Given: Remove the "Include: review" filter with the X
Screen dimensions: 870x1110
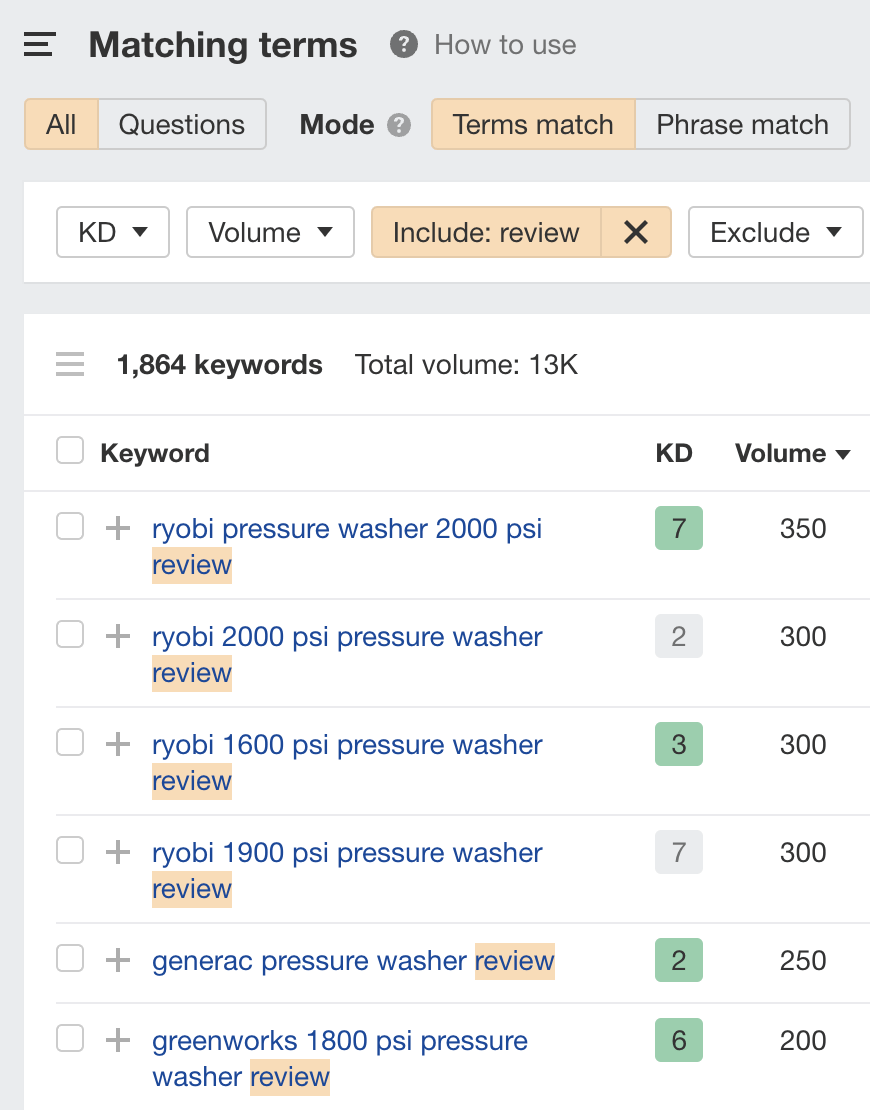Looking at the screenshot, I should 635,231.
